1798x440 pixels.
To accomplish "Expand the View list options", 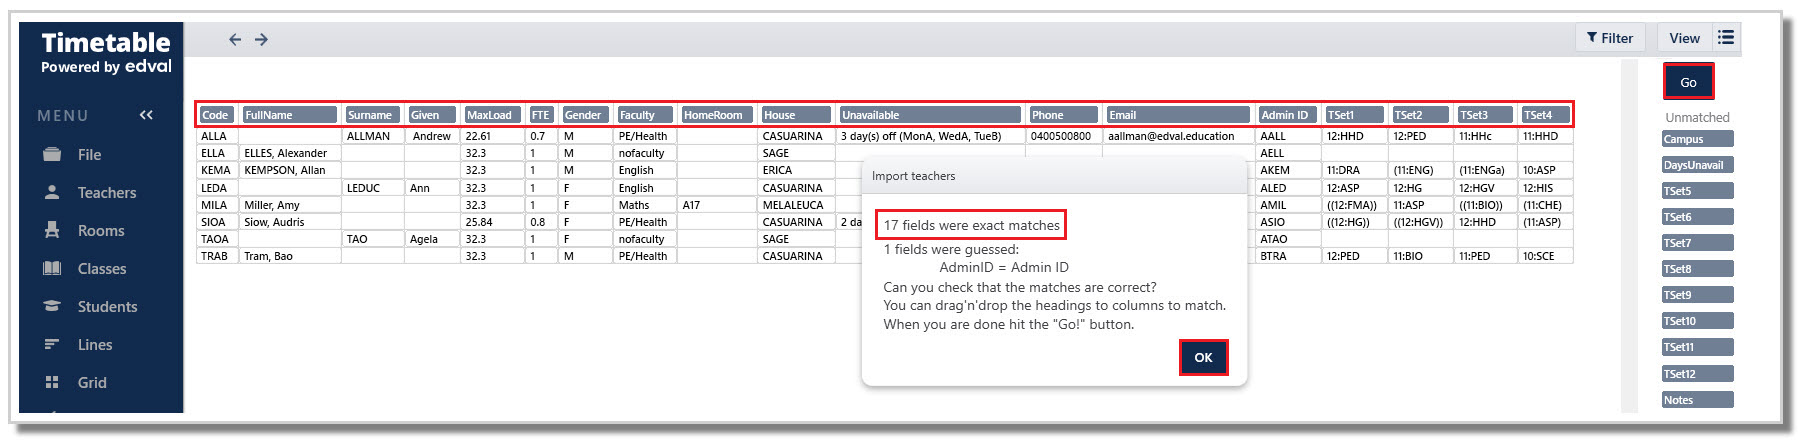I will [x=1726, y=37].
